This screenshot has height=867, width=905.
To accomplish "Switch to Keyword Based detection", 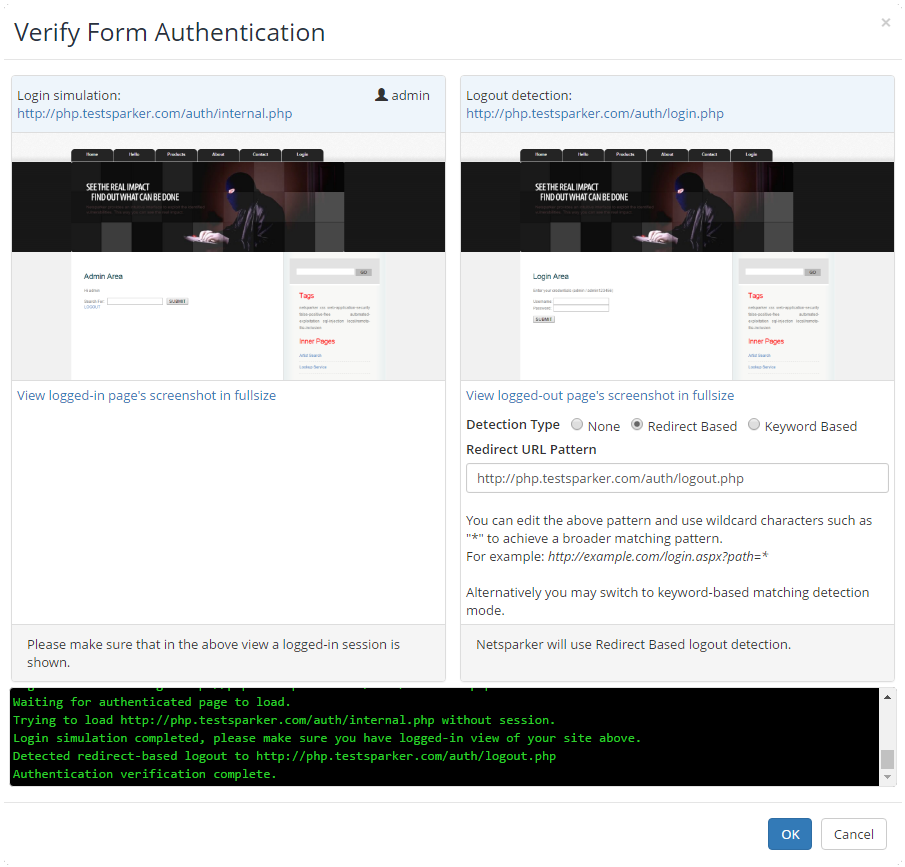I will coord(753,425).
